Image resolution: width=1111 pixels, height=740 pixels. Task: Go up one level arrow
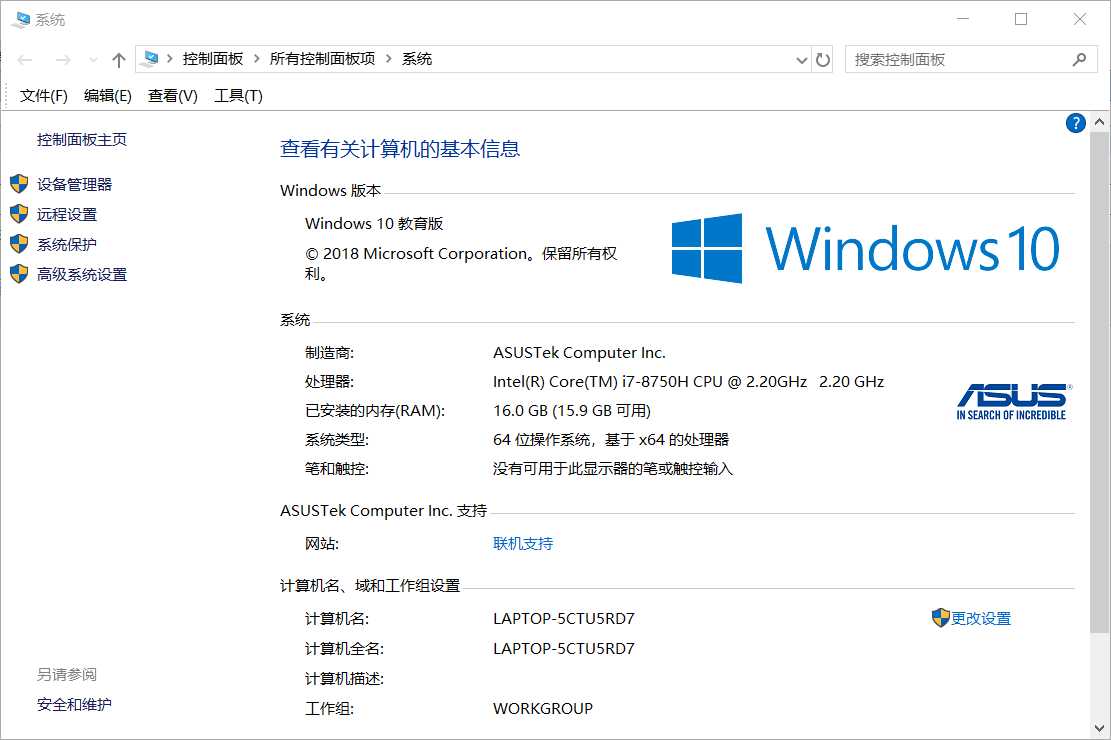[118, 60]
